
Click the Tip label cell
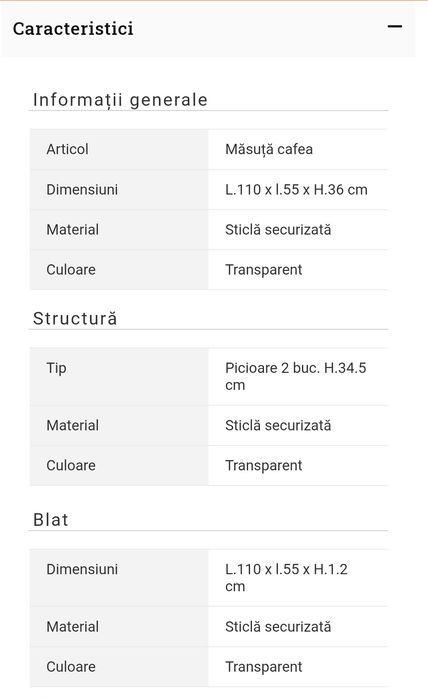pyautogui.click(x=119, y=377)
